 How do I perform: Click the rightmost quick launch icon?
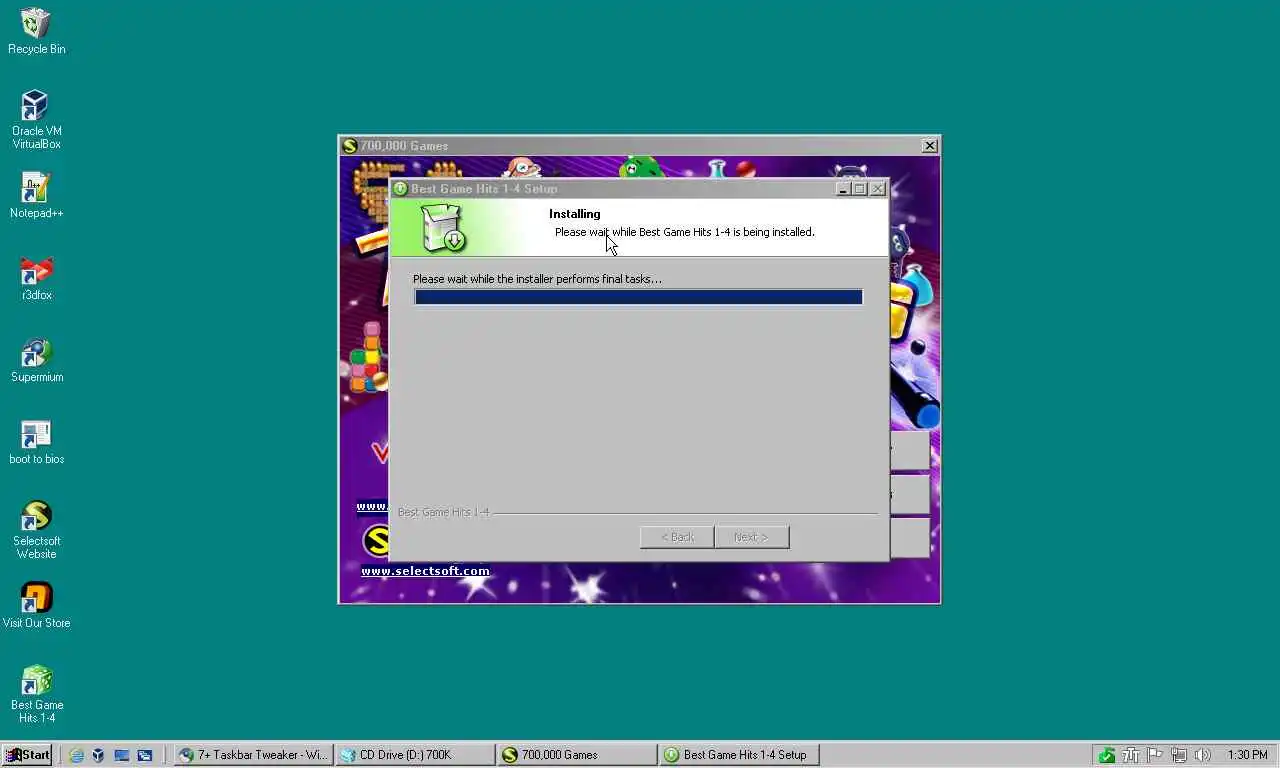(144, 755)
